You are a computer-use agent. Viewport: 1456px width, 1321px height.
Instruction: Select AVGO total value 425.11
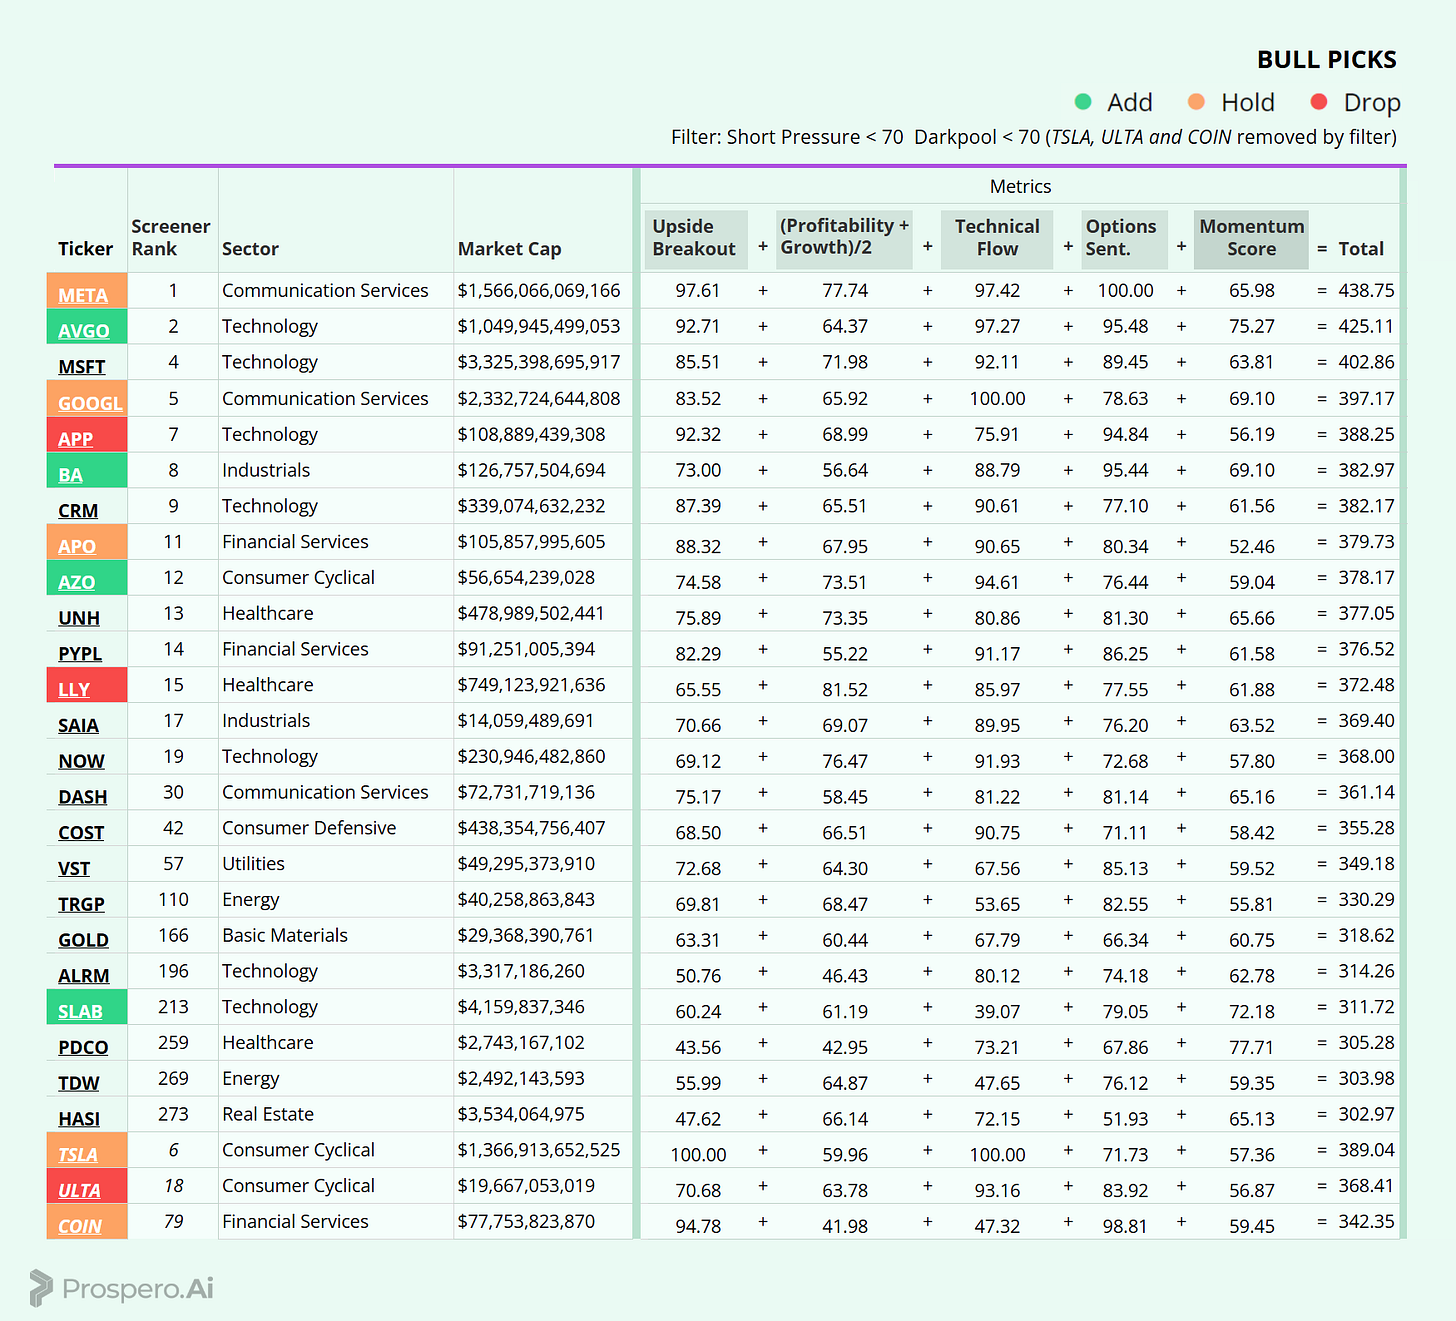pyautogui.click(x=1366, y=327)
